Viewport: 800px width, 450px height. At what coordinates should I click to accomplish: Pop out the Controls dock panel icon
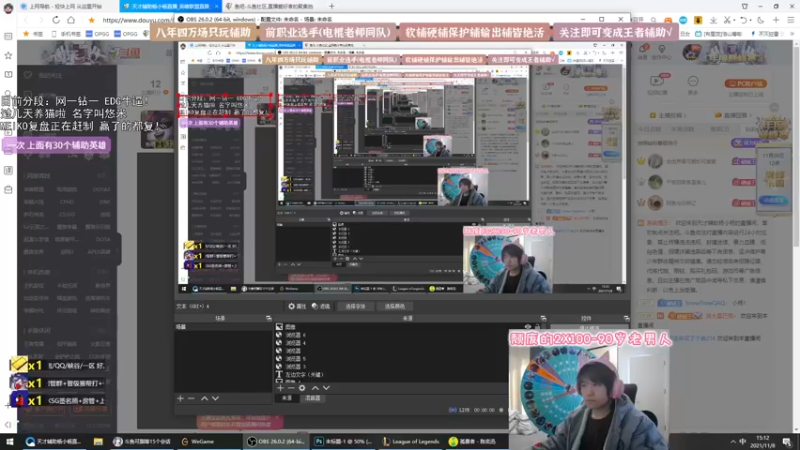click(x=626, y=318)
